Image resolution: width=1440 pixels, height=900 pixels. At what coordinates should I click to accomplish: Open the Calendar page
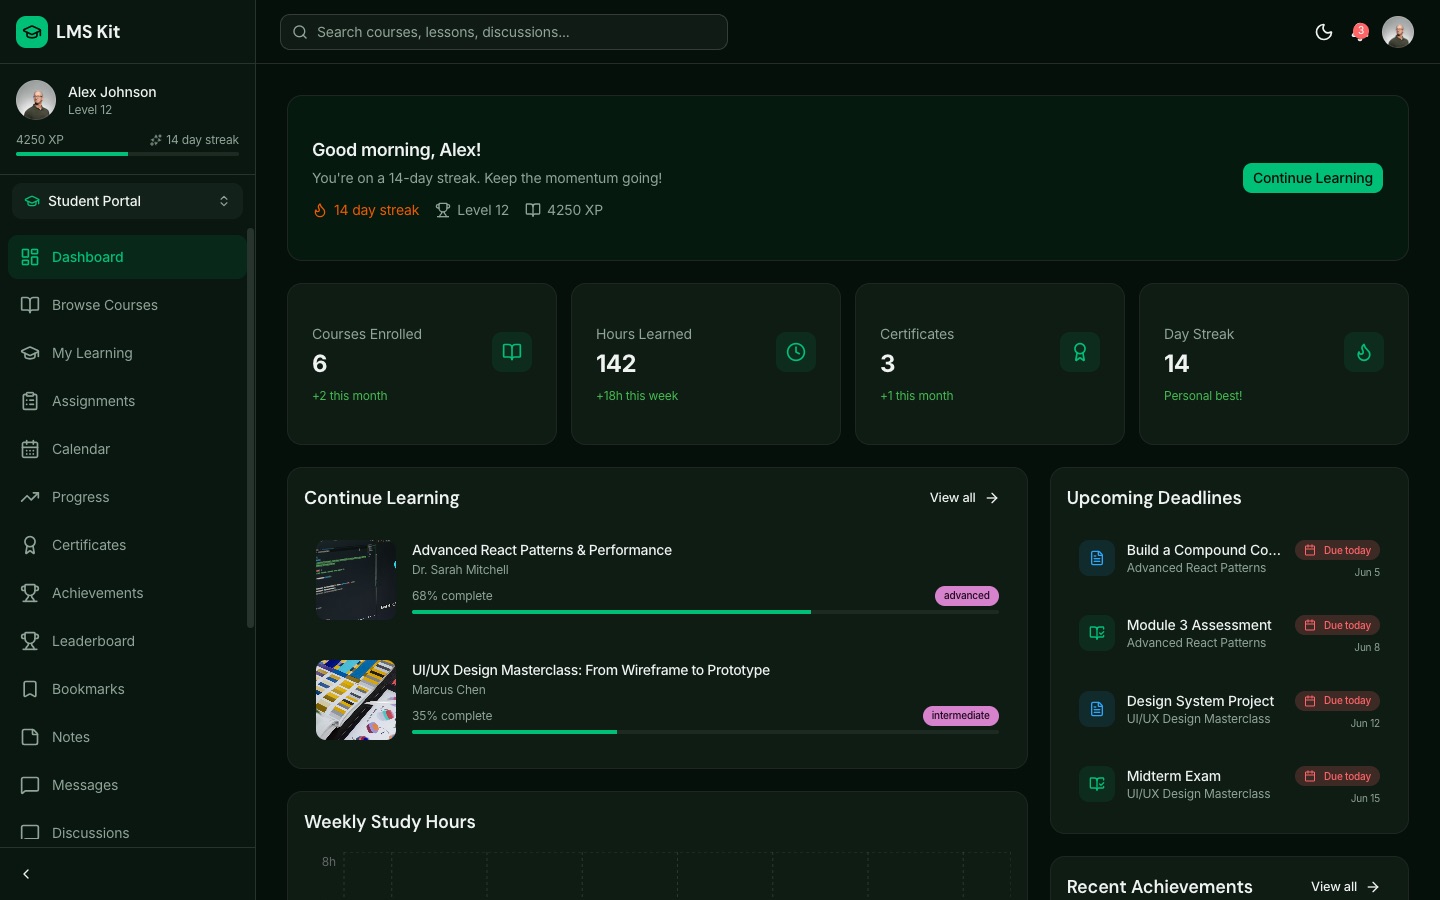pyautogui.click(x=127, y=449)
